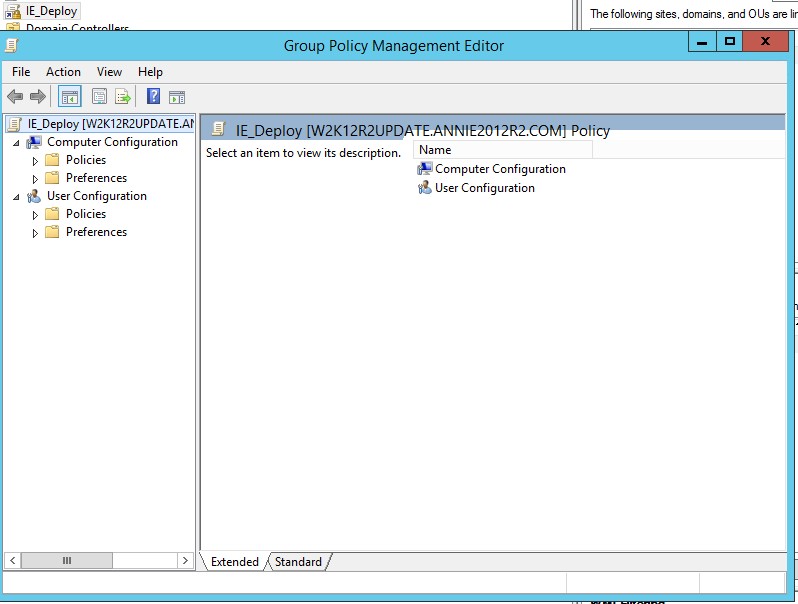Viewport: 798px width, 604px height.
Task: Click the Back arrow toolbar icon
Action: (15, 97)
